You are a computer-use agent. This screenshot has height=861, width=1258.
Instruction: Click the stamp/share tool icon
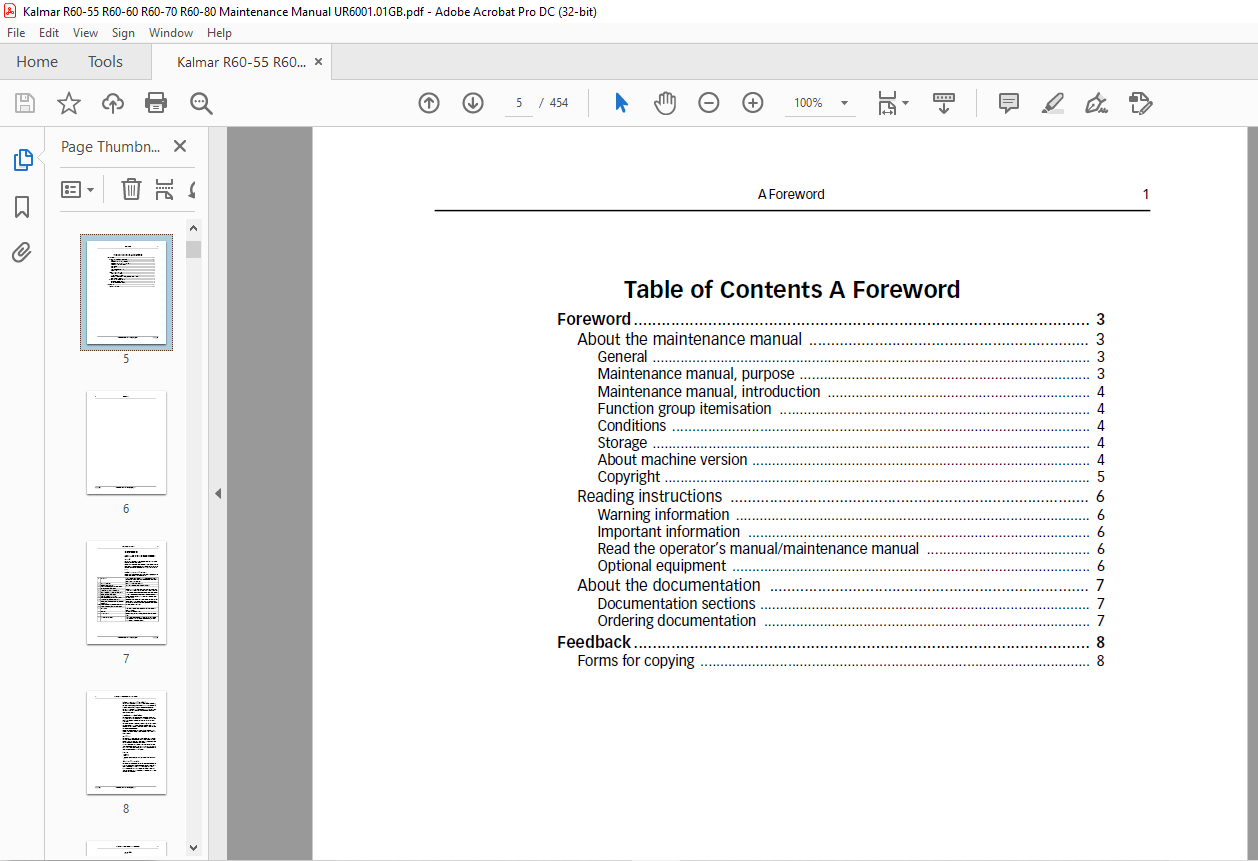point(1141,103)
